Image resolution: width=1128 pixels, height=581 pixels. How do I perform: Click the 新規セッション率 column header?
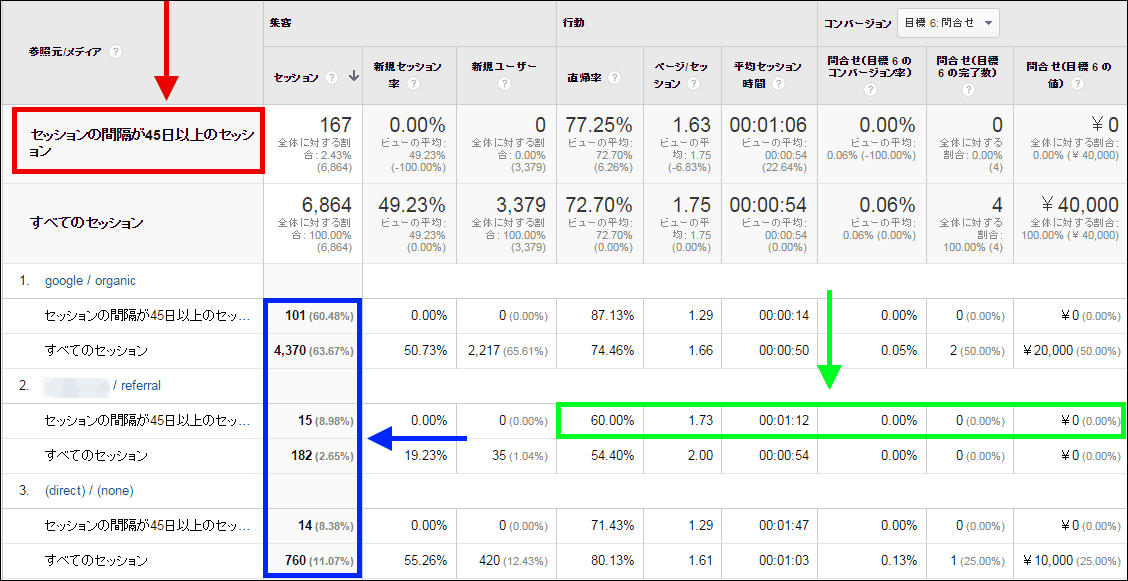click(407, 67)
